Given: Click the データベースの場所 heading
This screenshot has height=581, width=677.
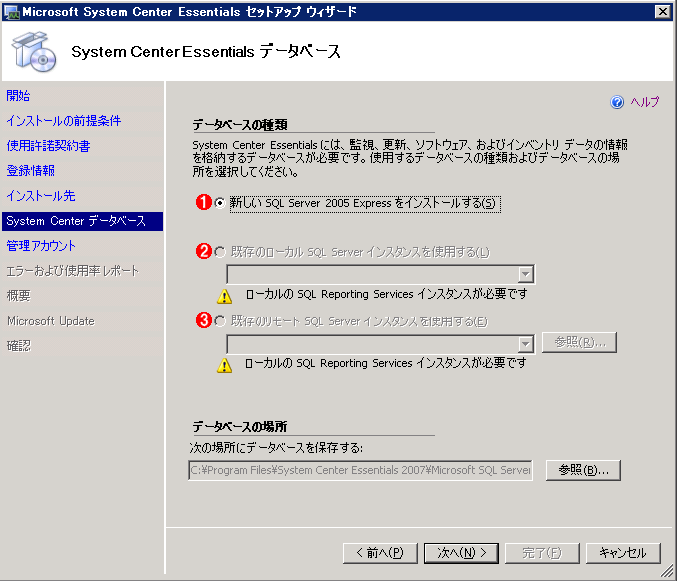Looking at the screenshot, I should 240,427.
